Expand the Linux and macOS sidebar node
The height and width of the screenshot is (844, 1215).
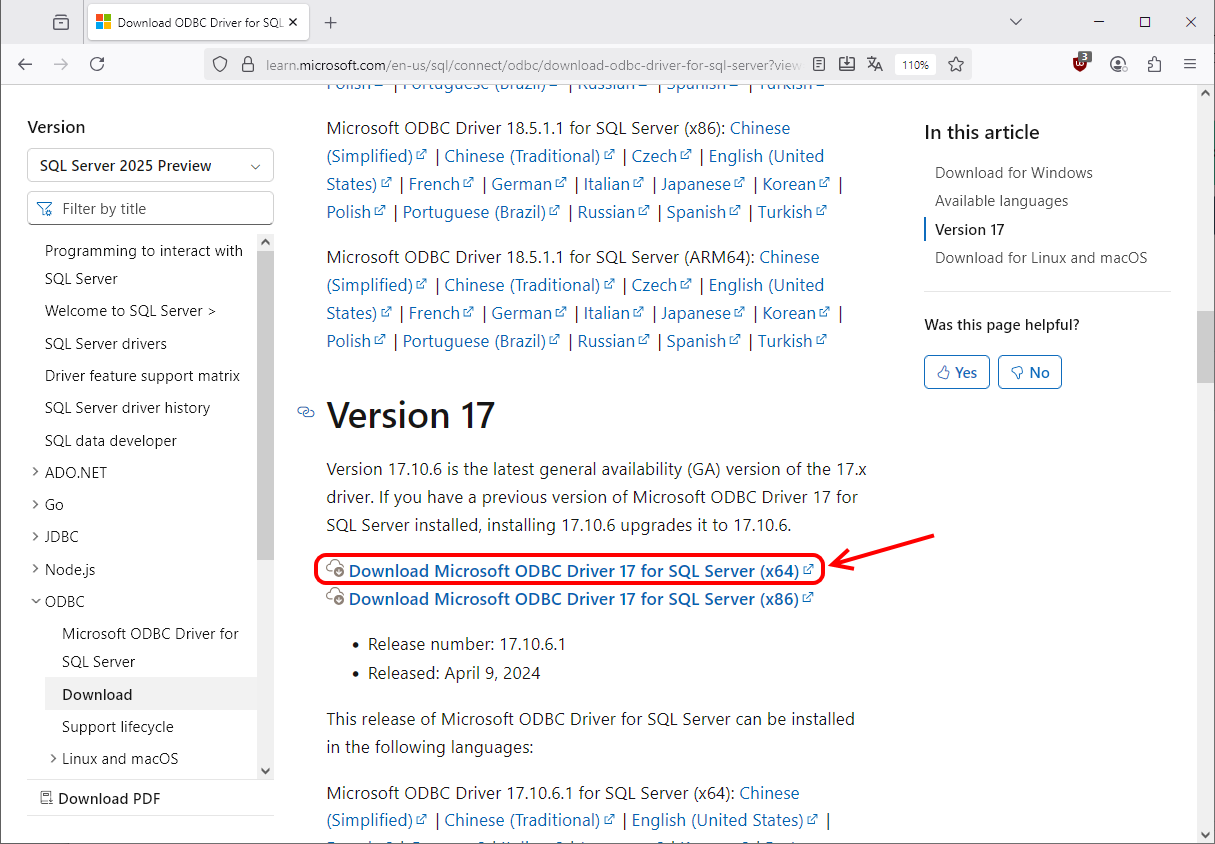53,759
